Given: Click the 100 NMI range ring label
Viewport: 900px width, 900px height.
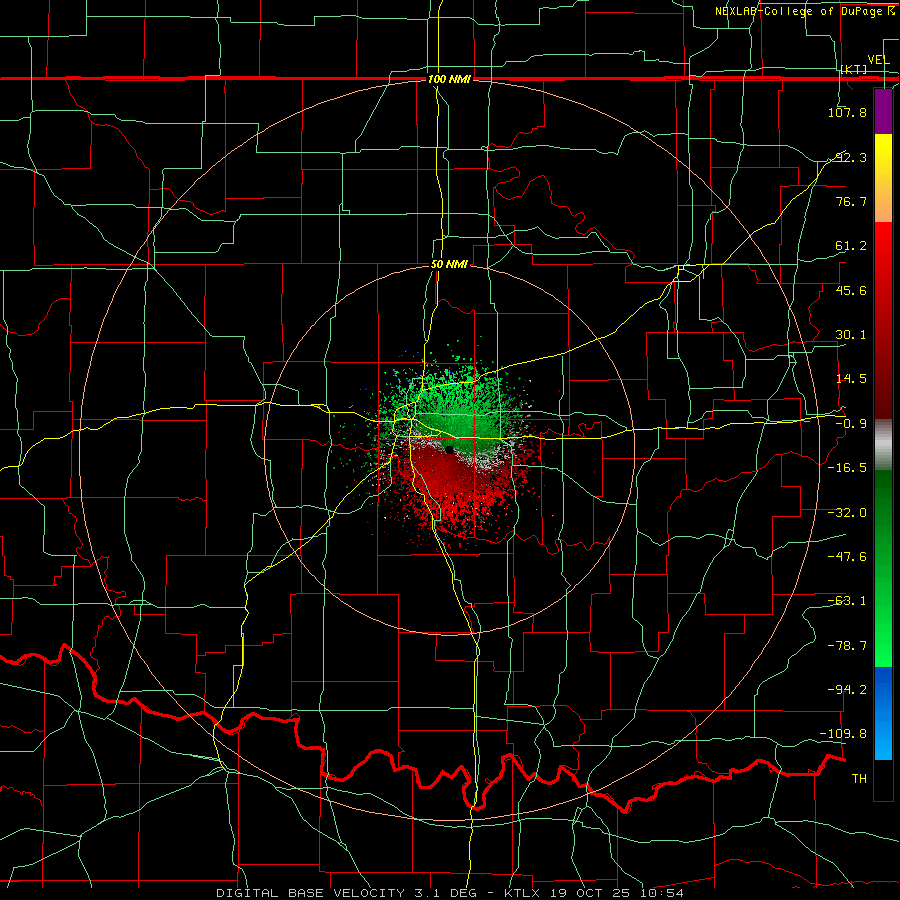Looking at the screenshot, I should tap(449, 79).
